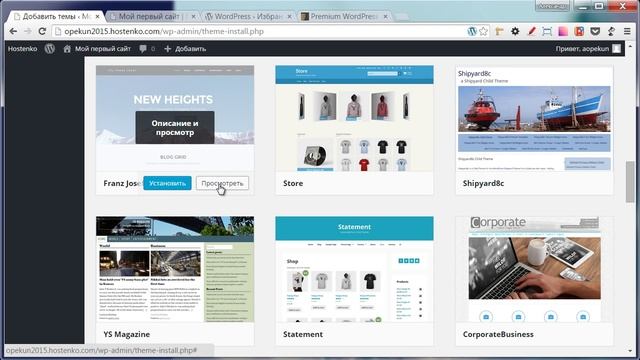Close the Premium WordPress tab
Viewport: 640px width, 360px height.
click(385, 17)
